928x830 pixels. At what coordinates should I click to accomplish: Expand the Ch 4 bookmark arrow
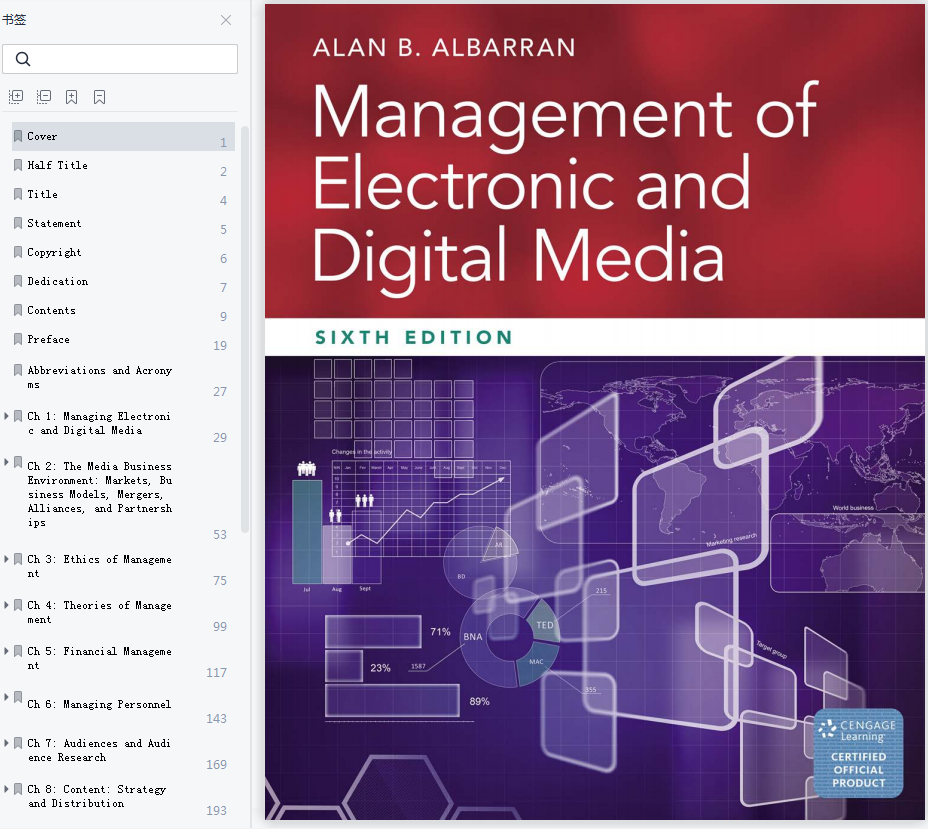pos(6,605)
